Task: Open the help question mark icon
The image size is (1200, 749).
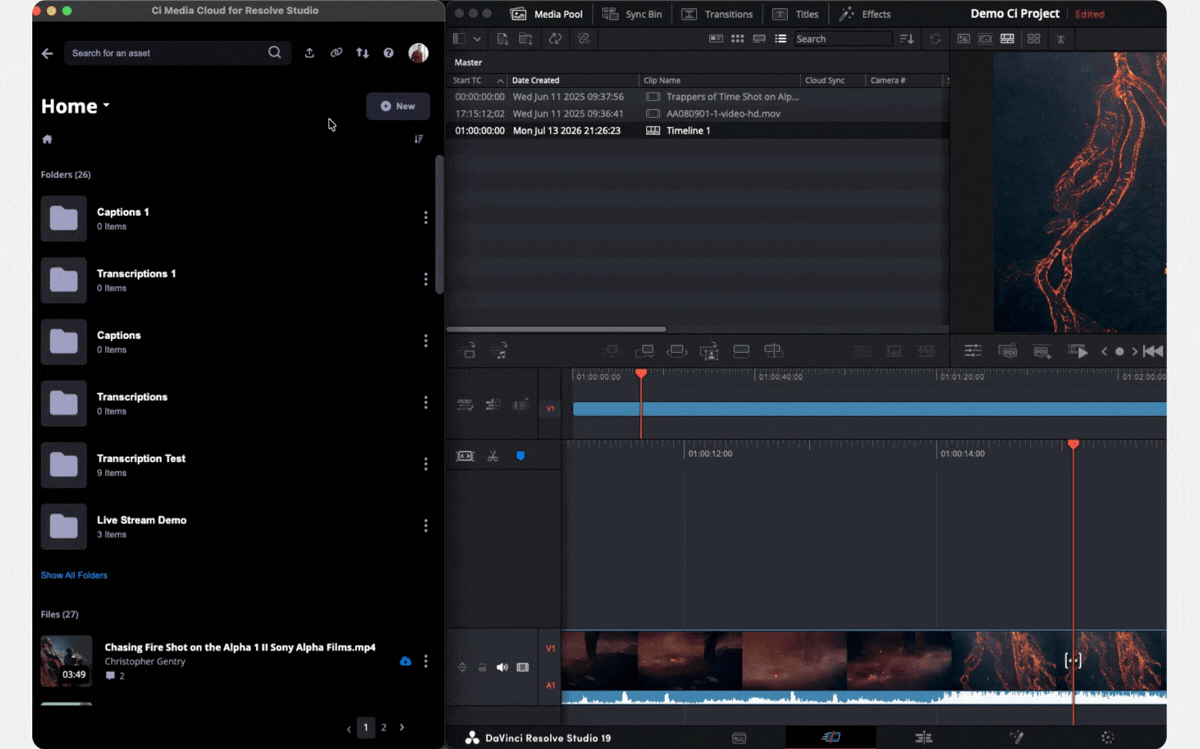Action: [x=388, y=53]
